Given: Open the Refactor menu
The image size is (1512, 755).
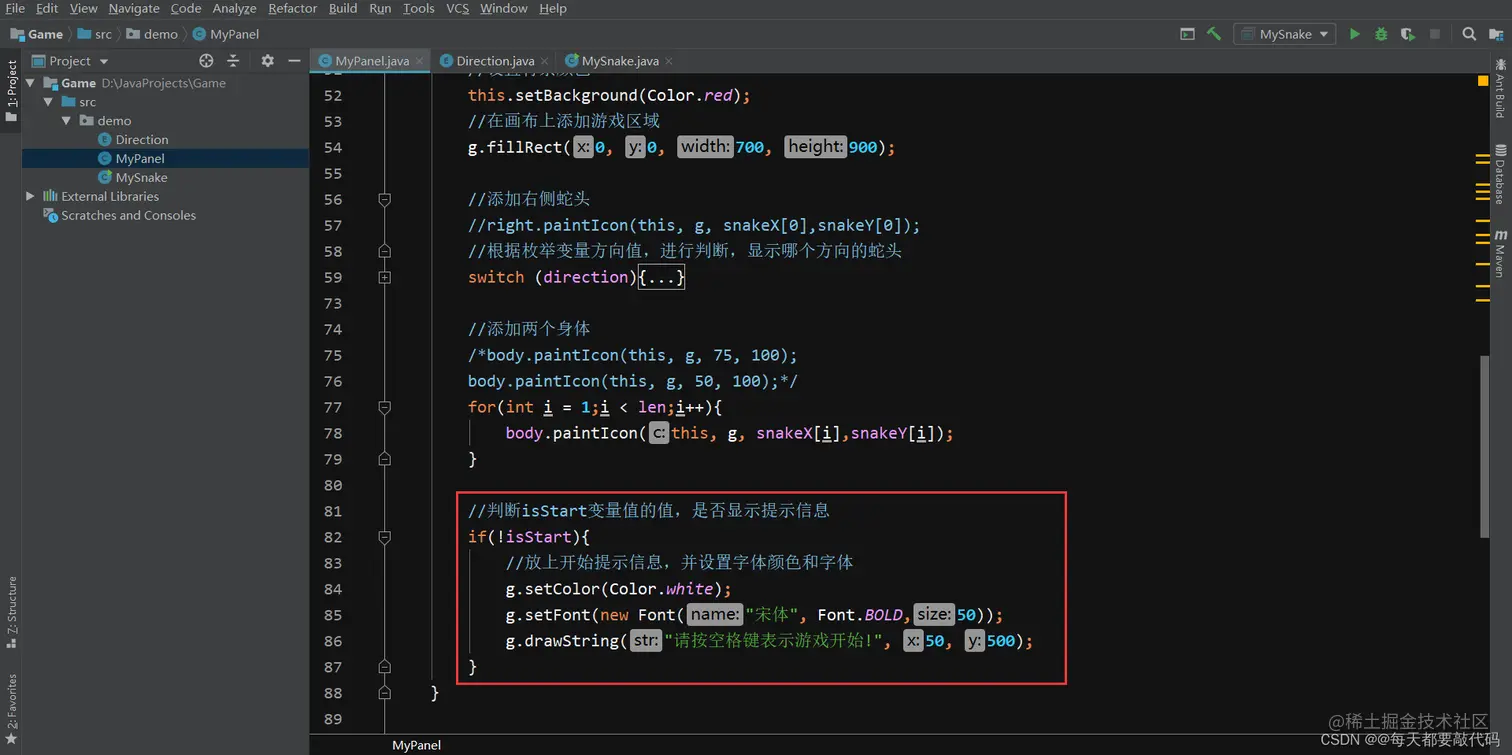Looking at the screenshot, I should point(293,8).
